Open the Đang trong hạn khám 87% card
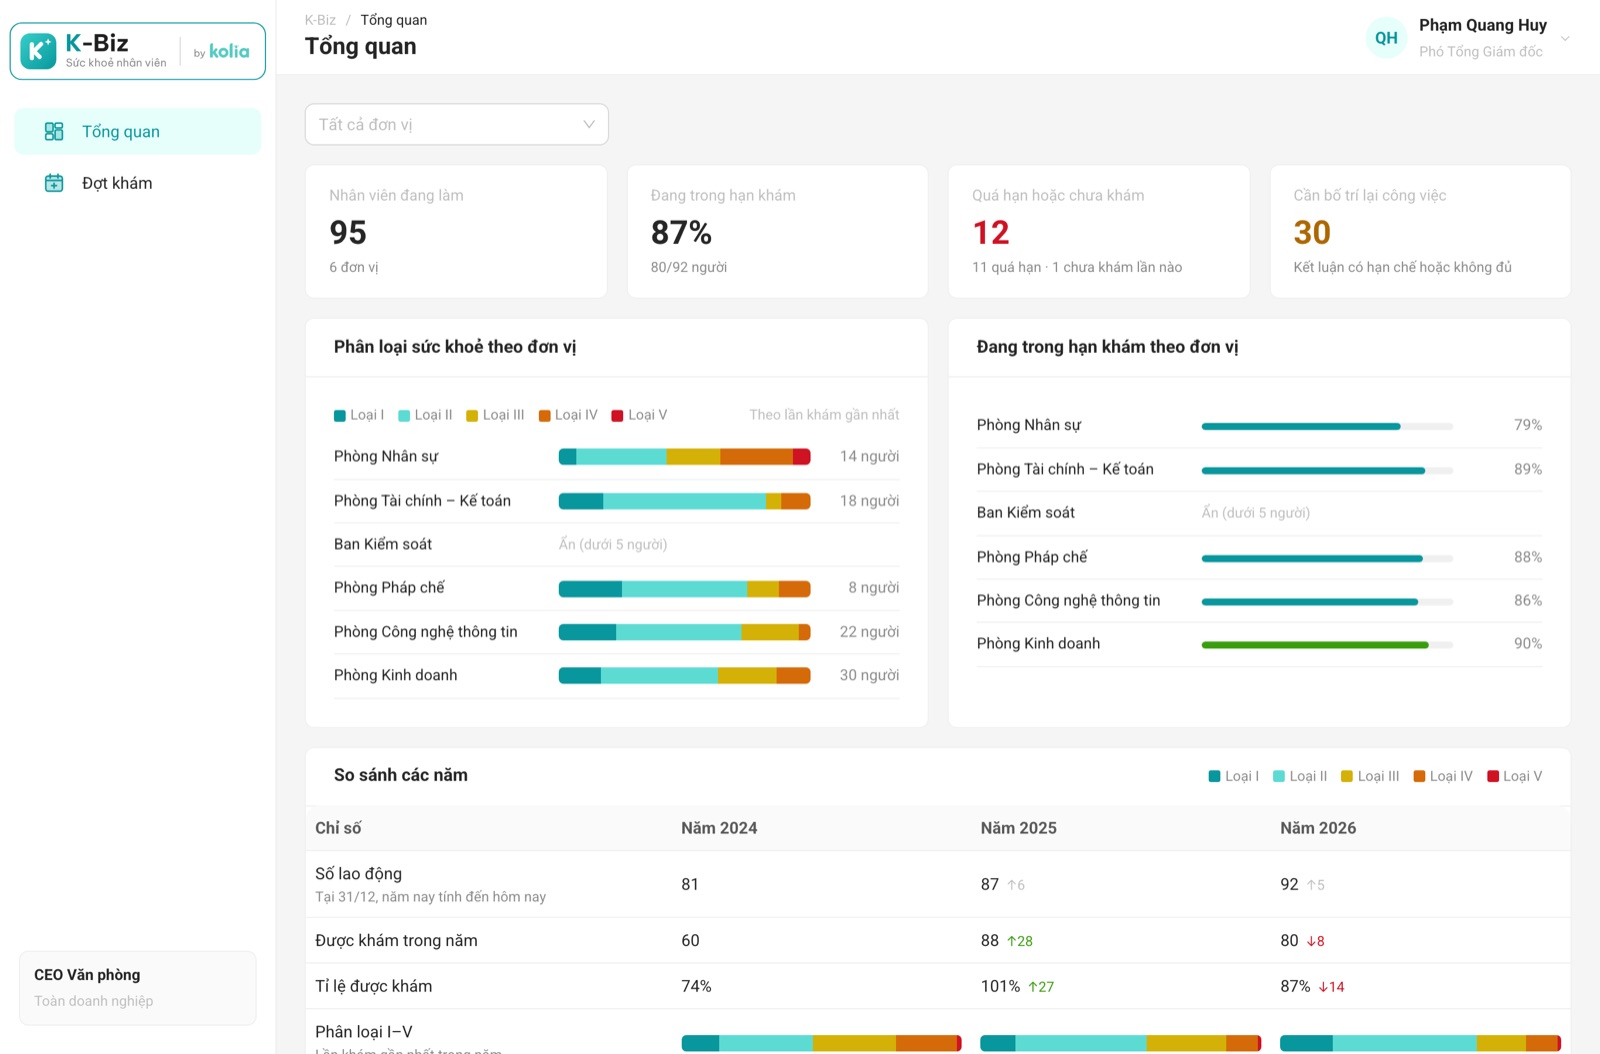 click(778, 231)
